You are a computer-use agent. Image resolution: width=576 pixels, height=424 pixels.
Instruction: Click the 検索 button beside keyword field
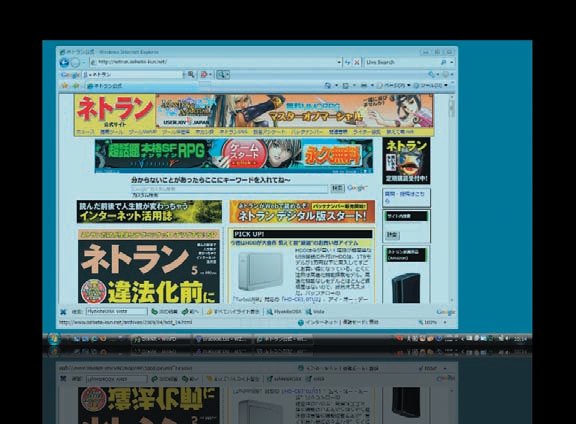click(x=338, y=188)
